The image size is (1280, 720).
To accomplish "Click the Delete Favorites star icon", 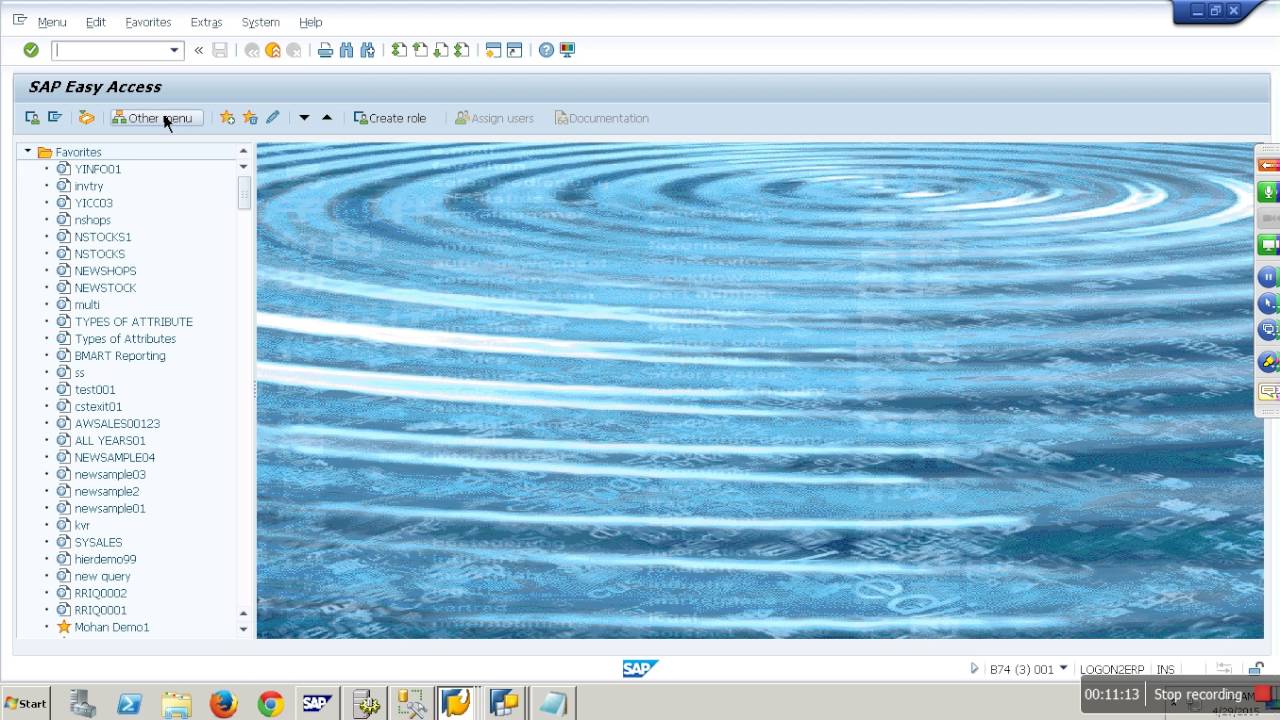I will coord(250,118).
